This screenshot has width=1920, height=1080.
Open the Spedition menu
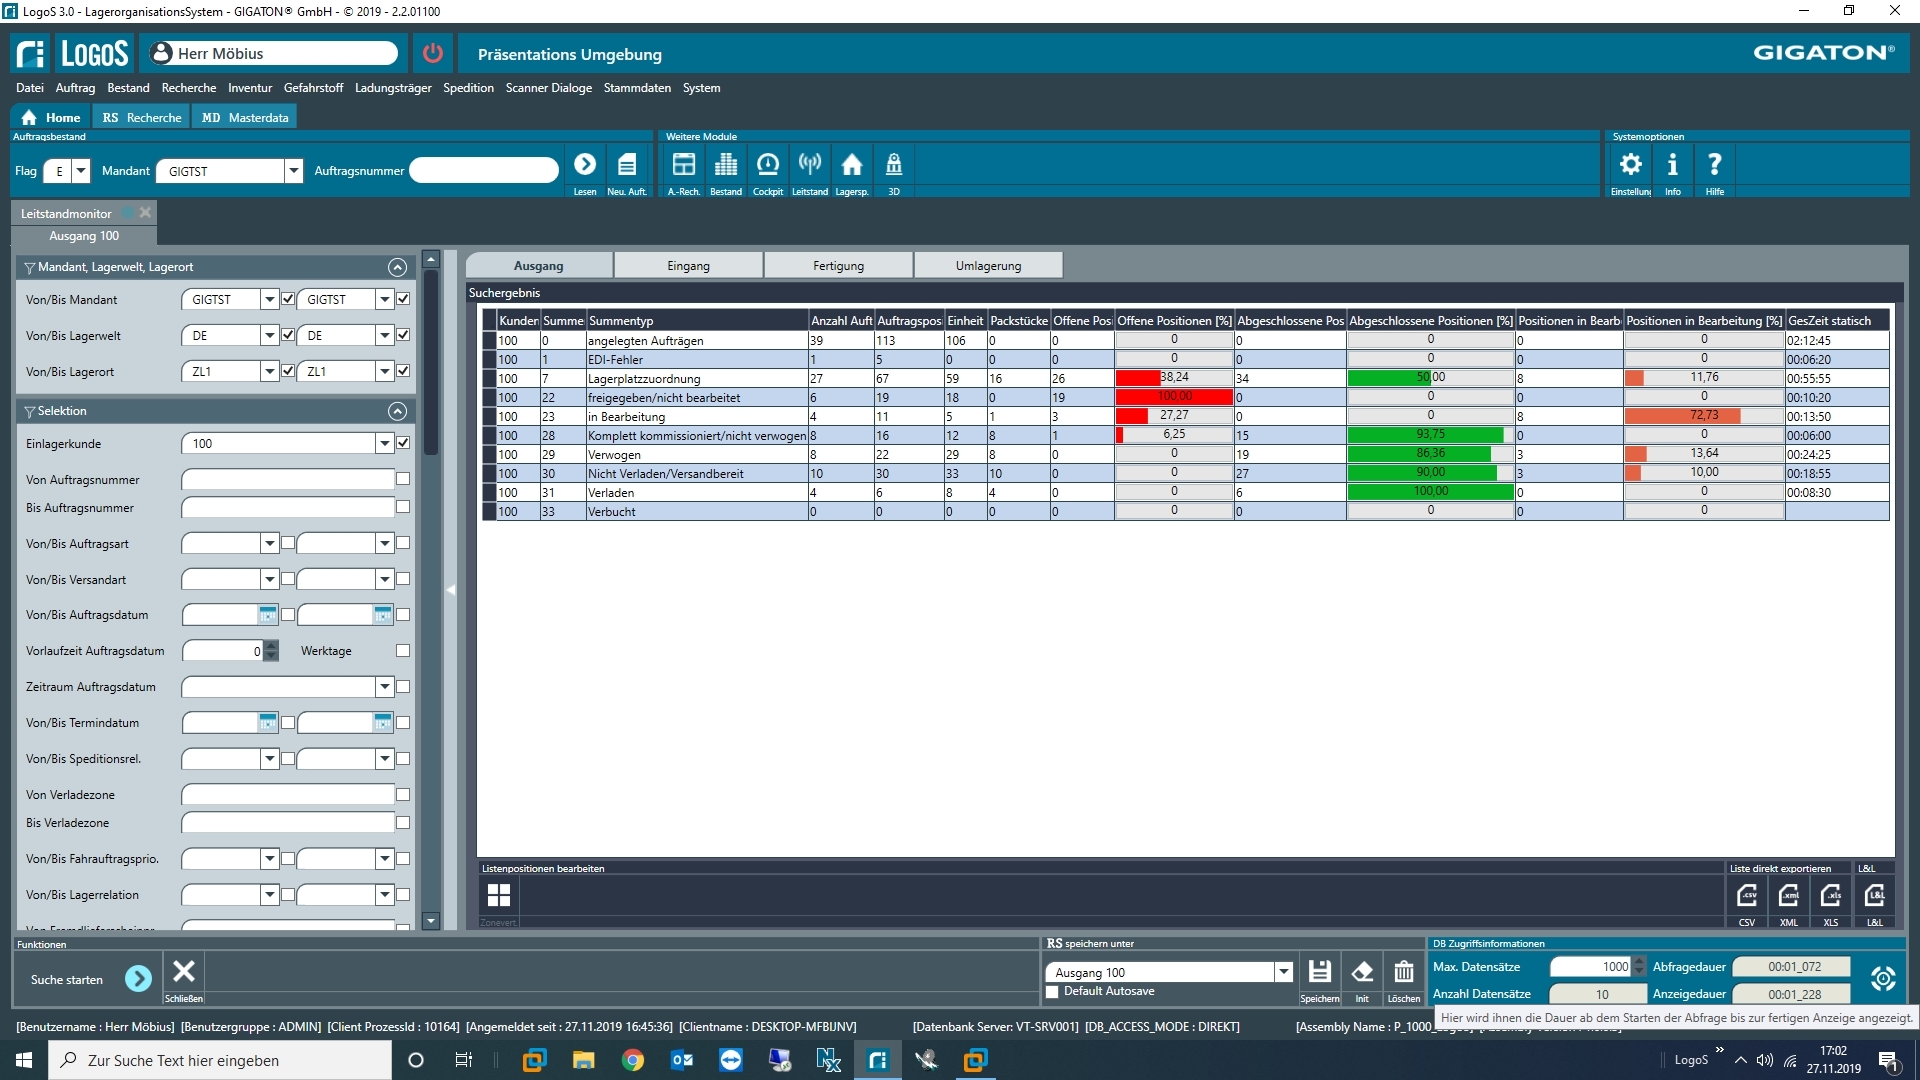468,88
